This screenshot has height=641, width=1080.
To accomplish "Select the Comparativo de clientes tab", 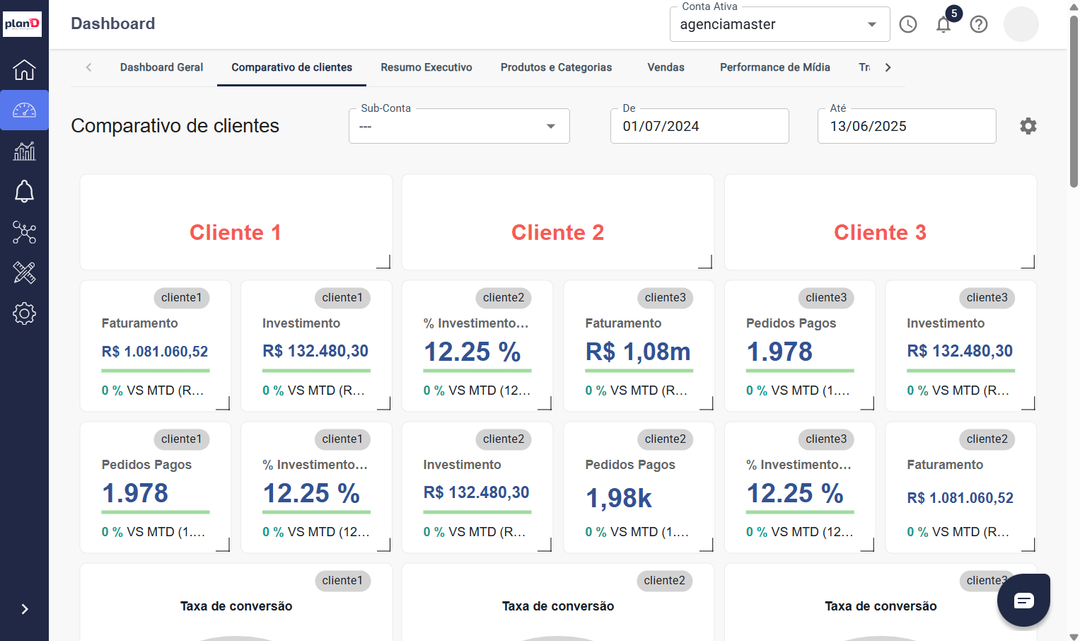I will (x=291, y=67).
